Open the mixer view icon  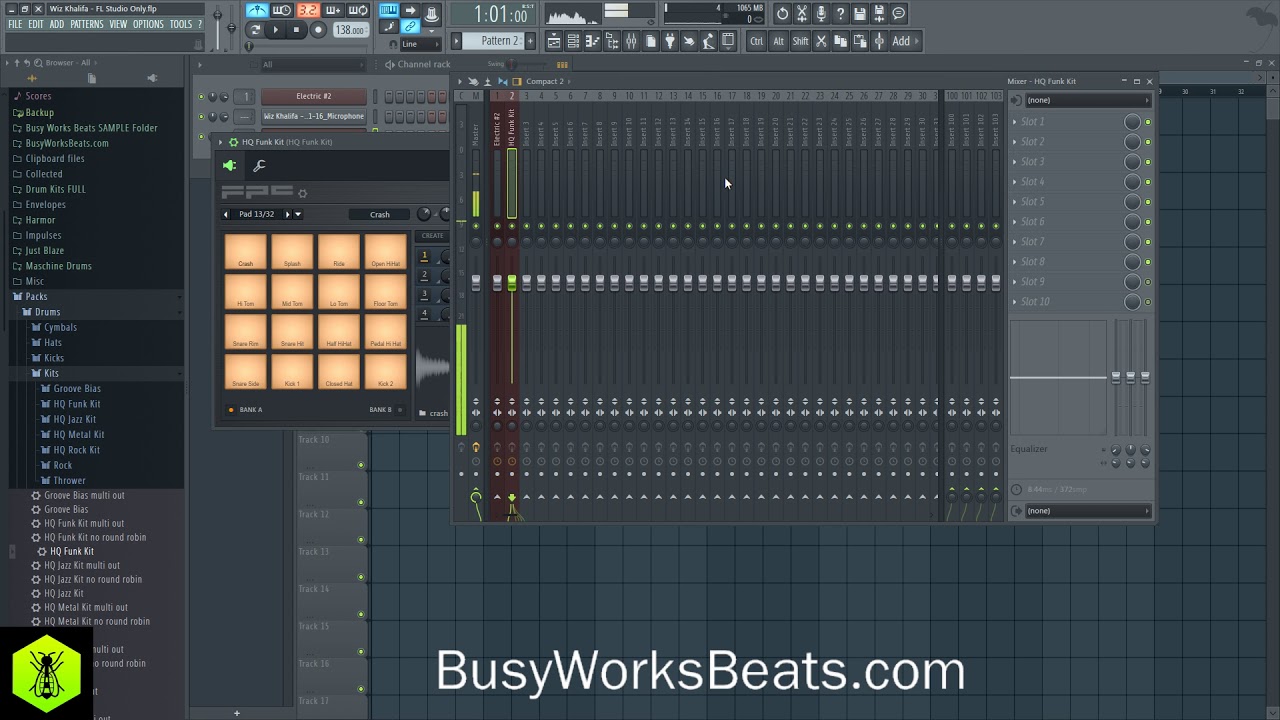pyautogui.click(x=631, y=41)
